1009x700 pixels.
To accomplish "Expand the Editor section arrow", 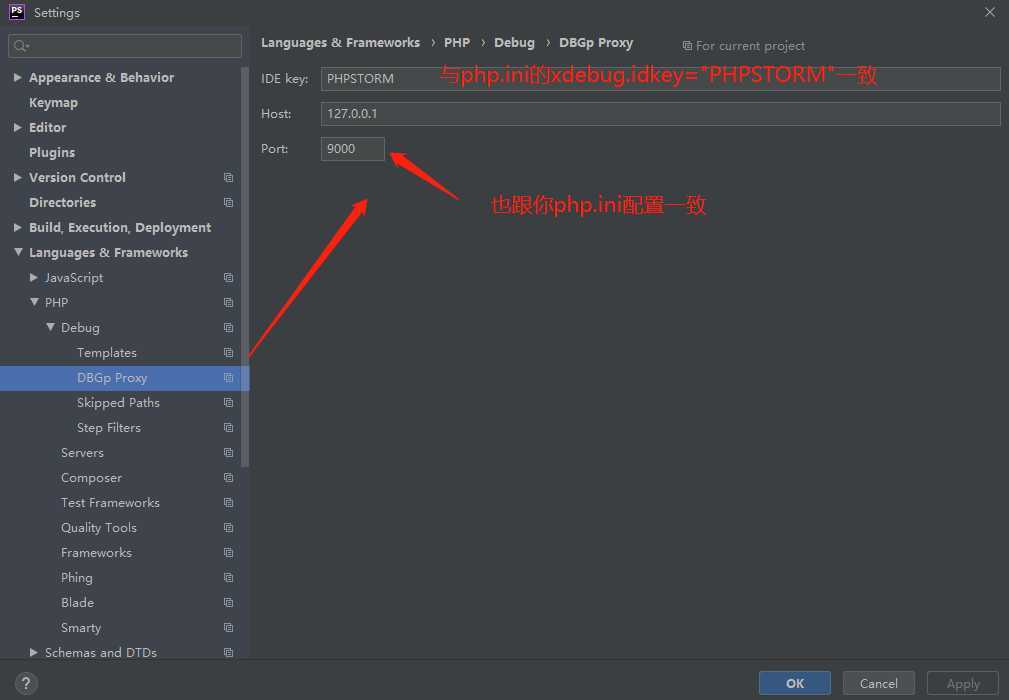I will coord(17,127).
